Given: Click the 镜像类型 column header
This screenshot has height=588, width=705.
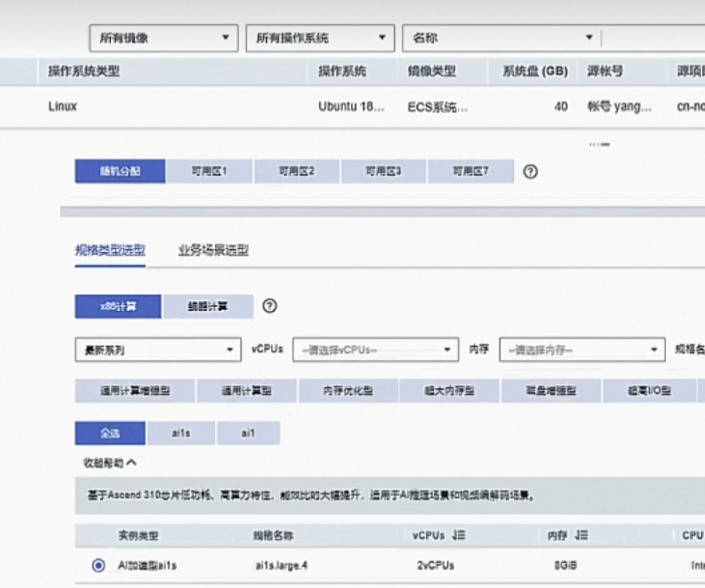Looking at the screenshot, I should coord(432,71).
